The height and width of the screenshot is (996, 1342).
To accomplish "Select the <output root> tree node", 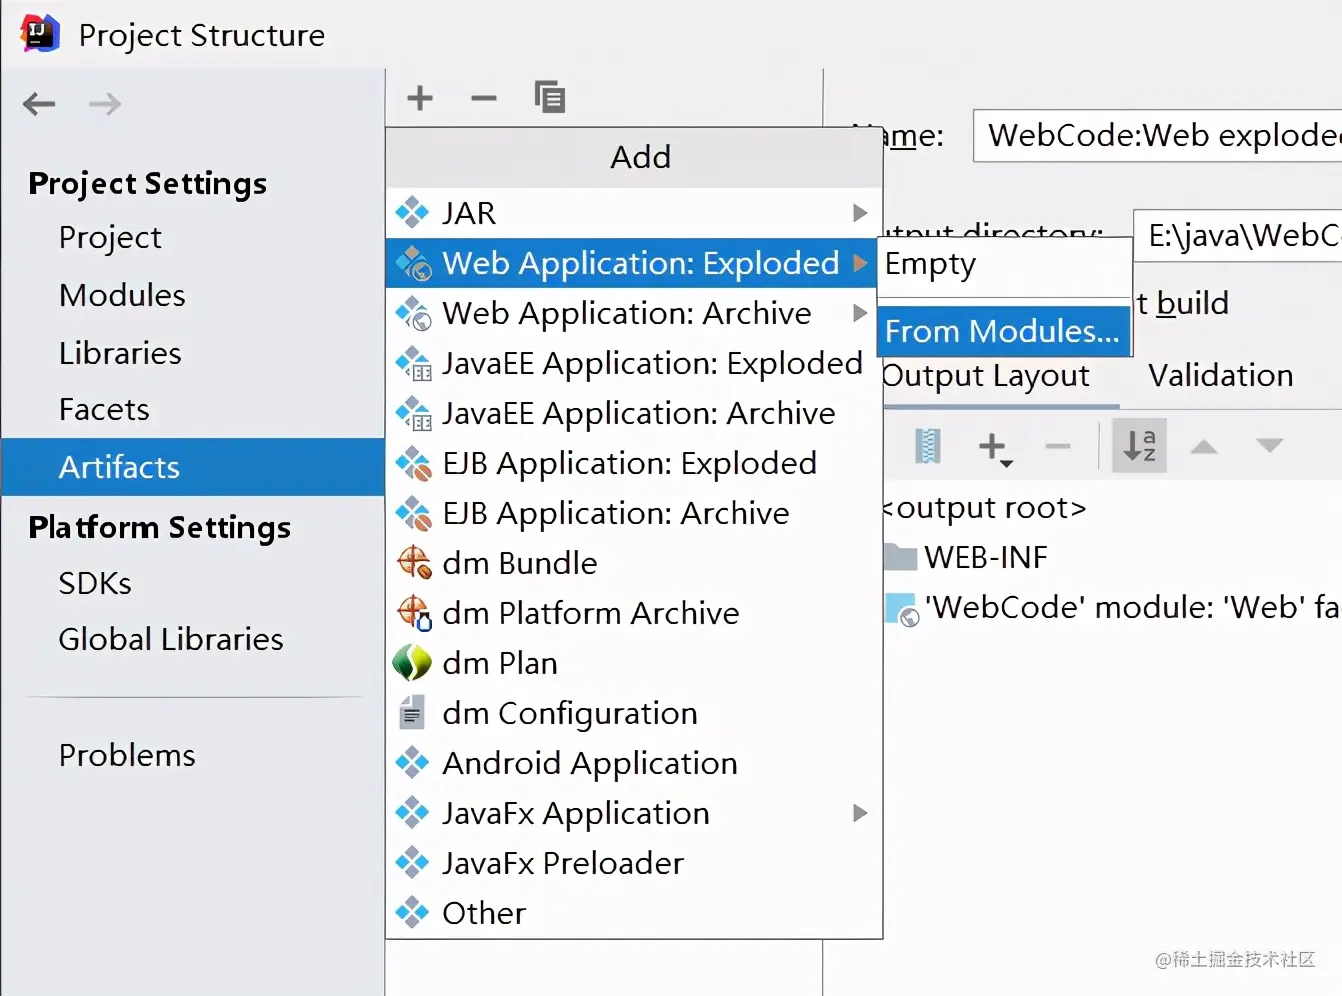I will 985,508.
